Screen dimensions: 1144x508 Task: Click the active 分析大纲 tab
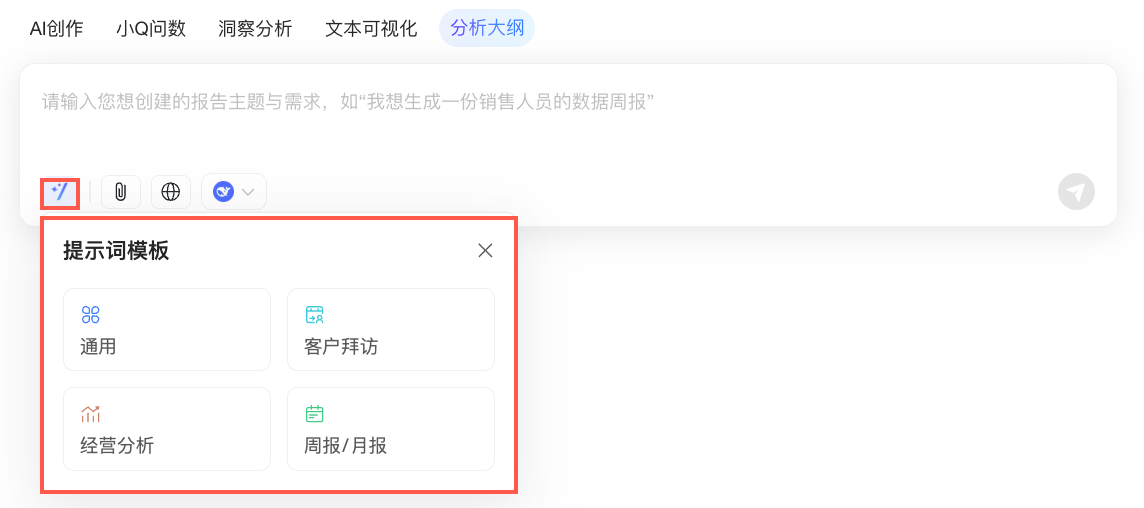tap(487, 28)
